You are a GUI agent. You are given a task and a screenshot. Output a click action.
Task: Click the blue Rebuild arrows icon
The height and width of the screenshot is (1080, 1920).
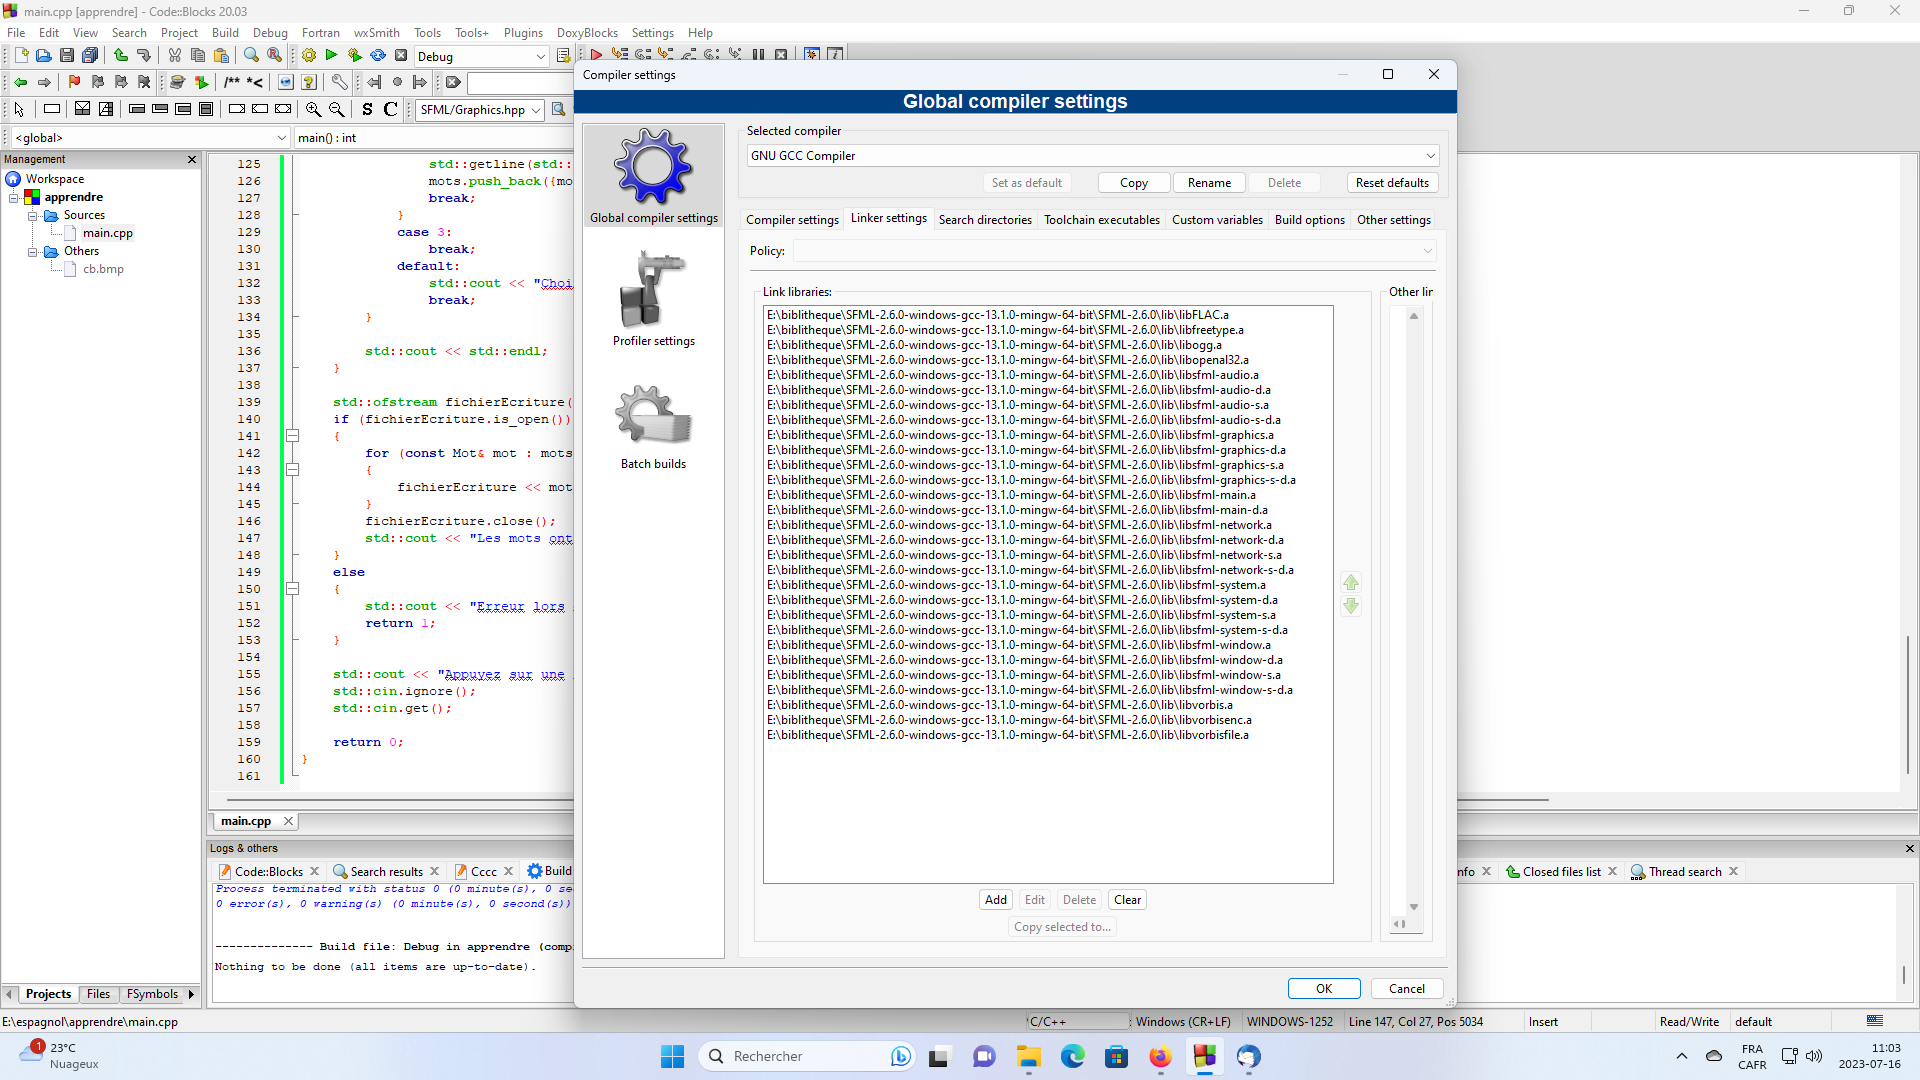[x=378, y=56]
